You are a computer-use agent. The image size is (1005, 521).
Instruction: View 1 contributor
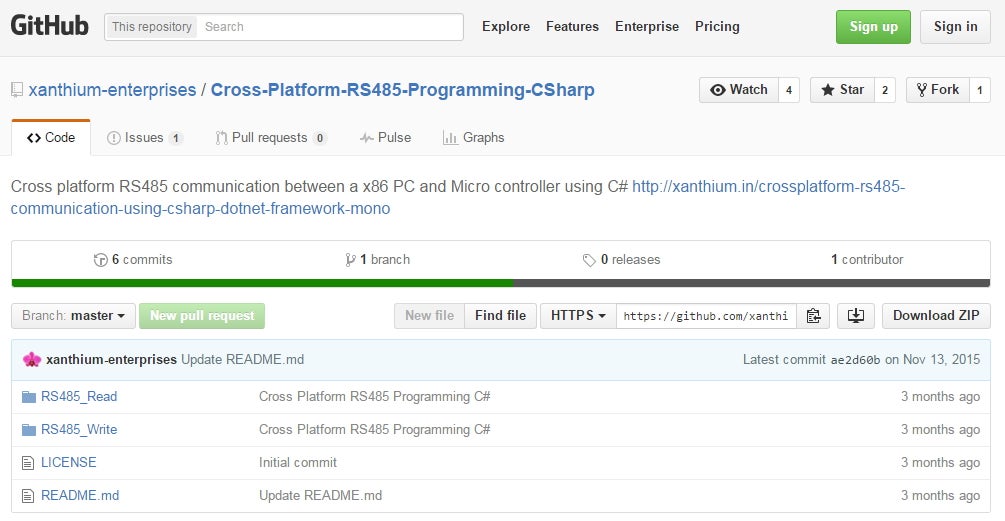pyautogui.click(x=867, y=260)
